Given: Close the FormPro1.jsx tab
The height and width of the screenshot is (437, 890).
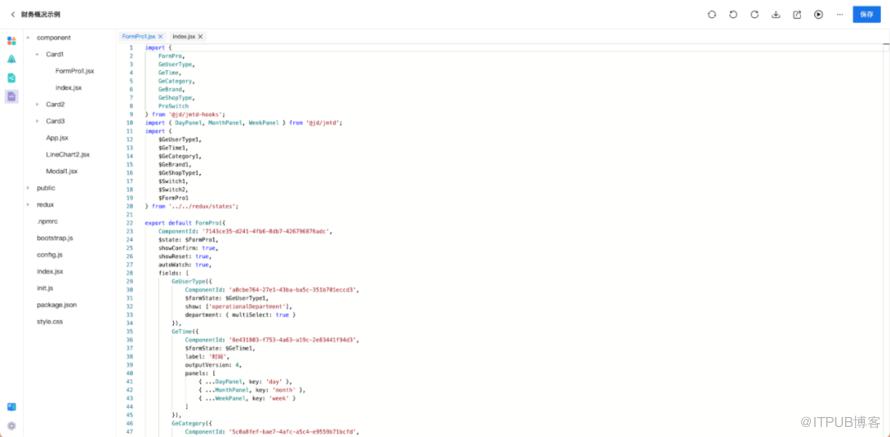Looking at the screenshot, I should click(161, 36).
